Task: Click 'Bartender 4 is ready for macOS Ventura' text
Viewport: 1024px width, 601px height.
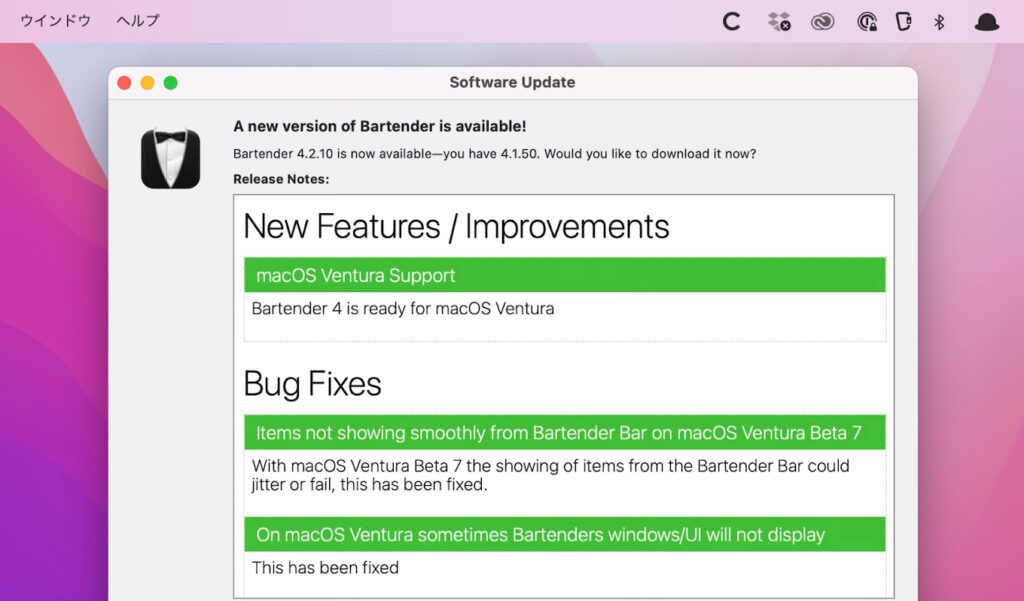Action: pyautogui.click(x=403, y=308)
